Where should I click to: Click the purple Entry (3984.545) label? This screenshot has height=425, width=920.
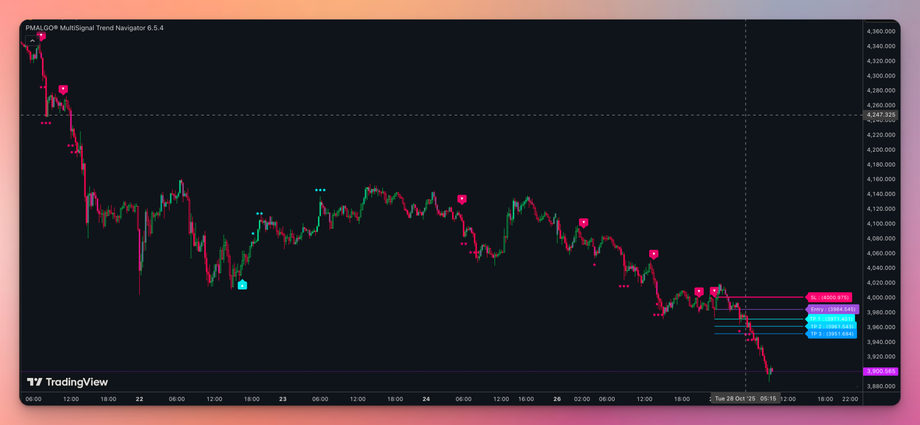coord(833,309)
